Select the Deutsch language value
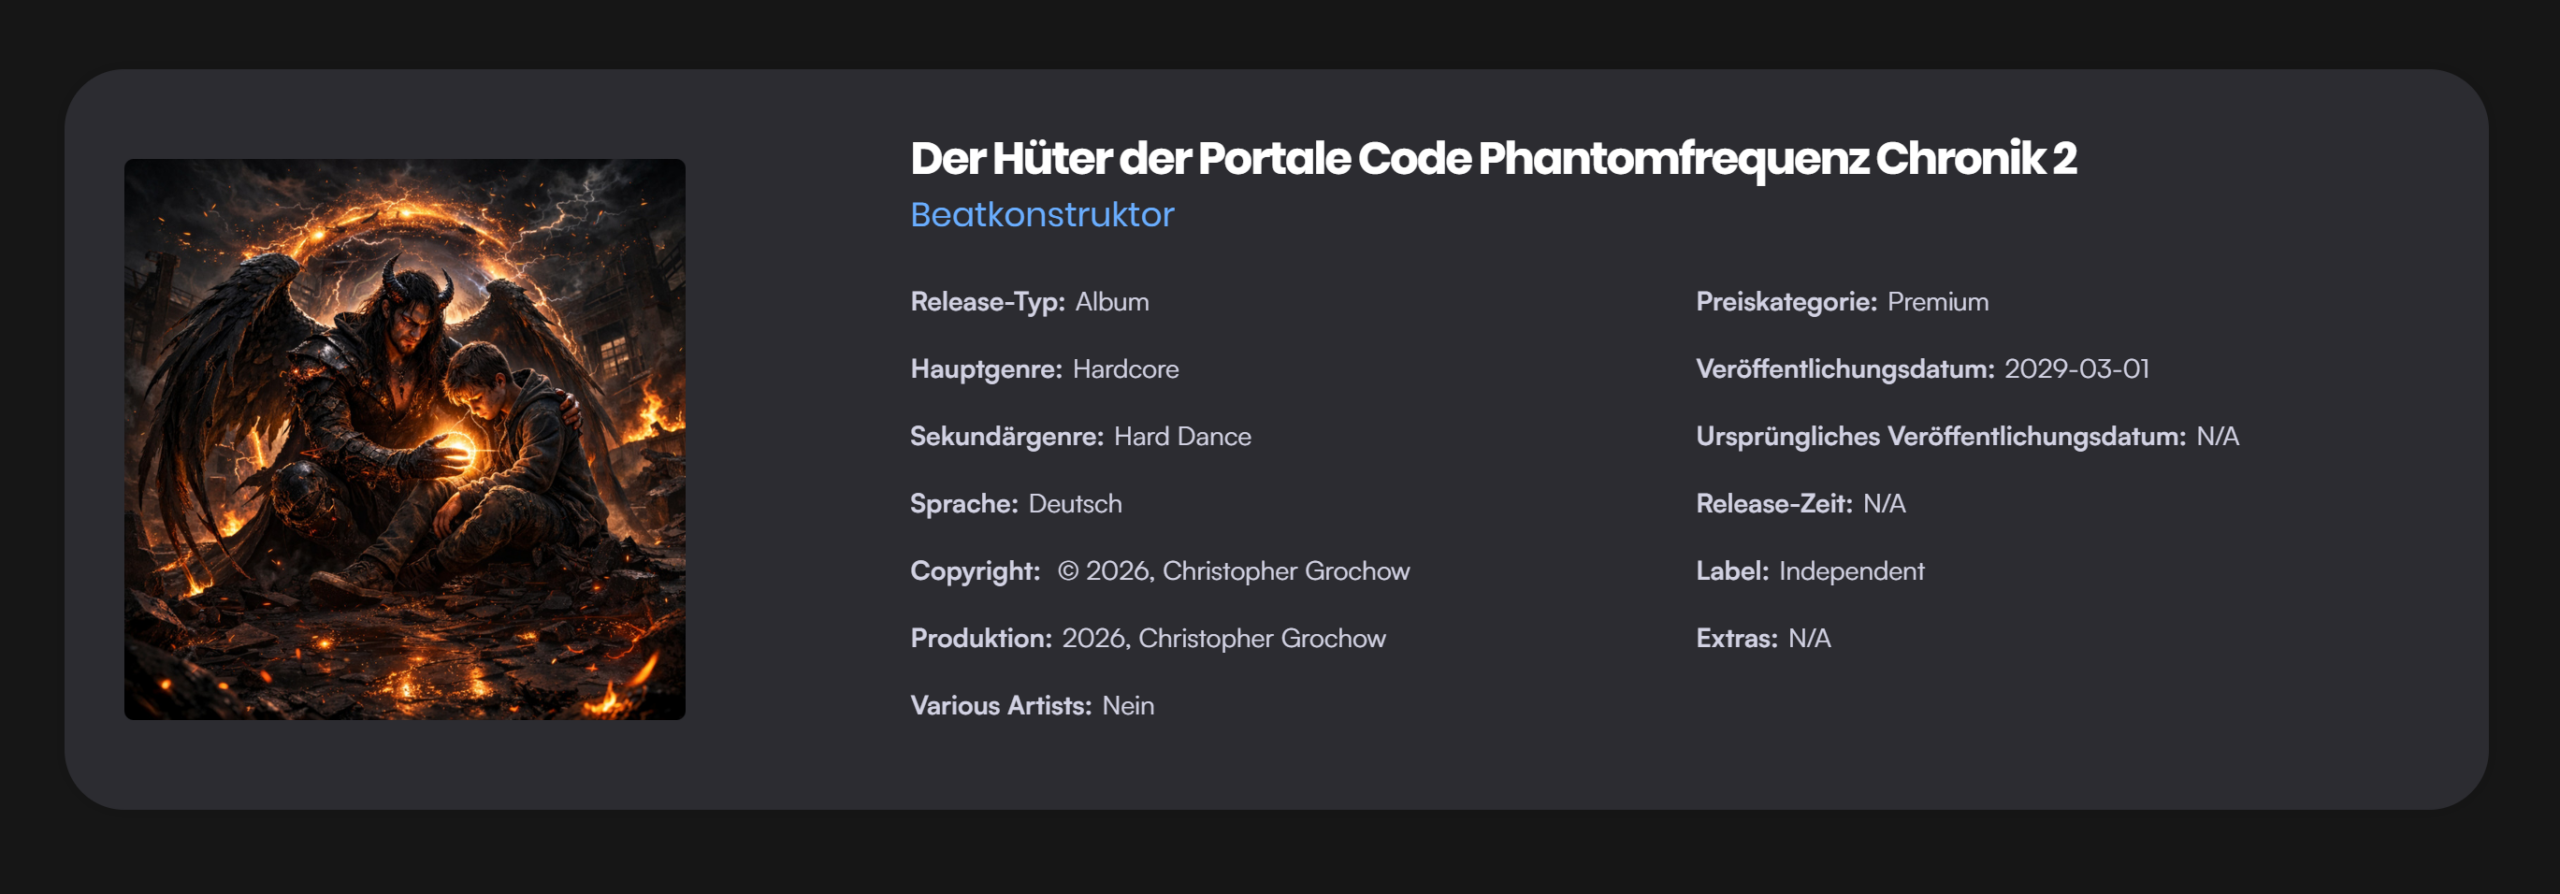Image resolution: width=2560 pixels, height=894 pixels. click(x=1075, y=504)
